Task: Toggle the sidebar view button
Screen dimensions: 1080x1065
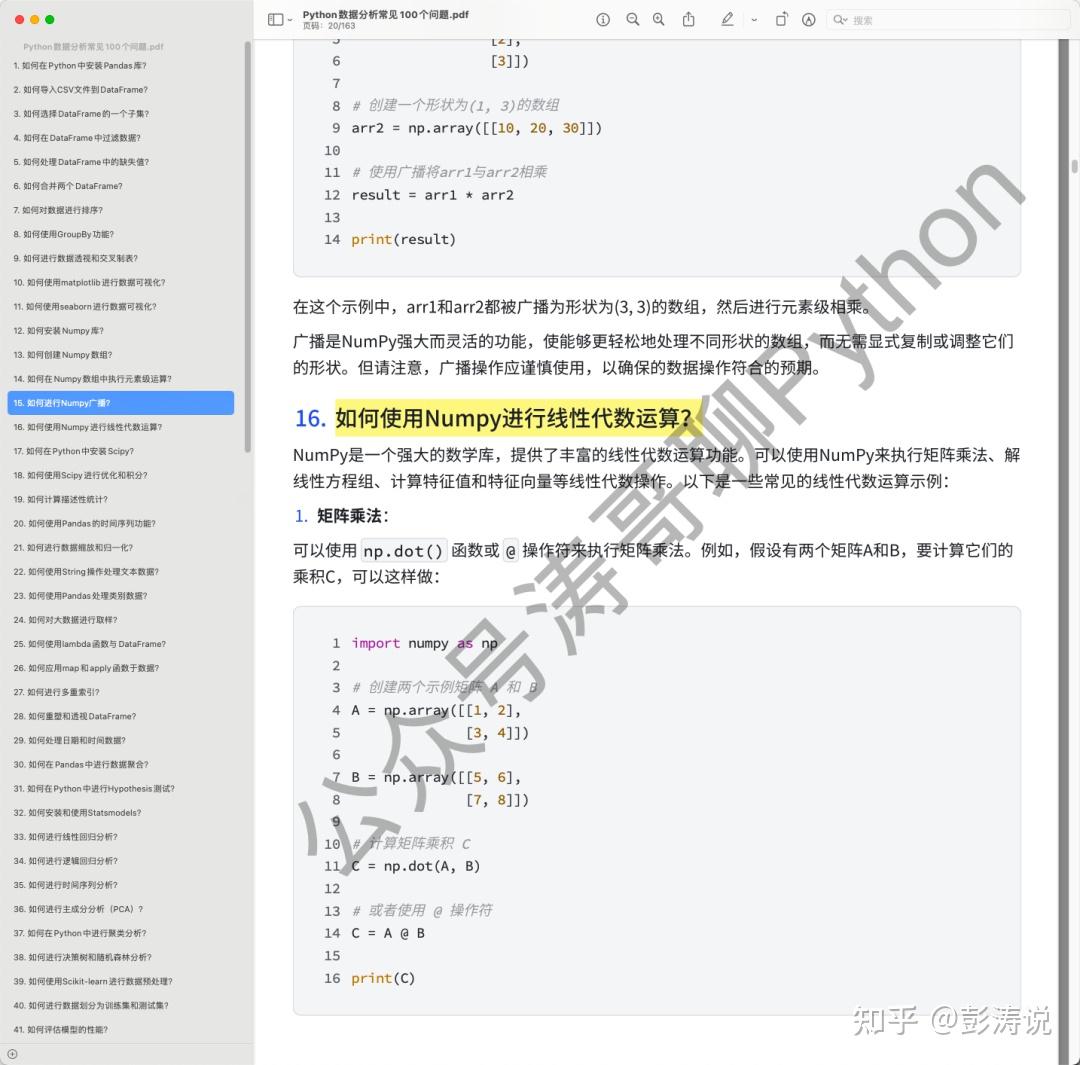Action: tap(275, 20)
